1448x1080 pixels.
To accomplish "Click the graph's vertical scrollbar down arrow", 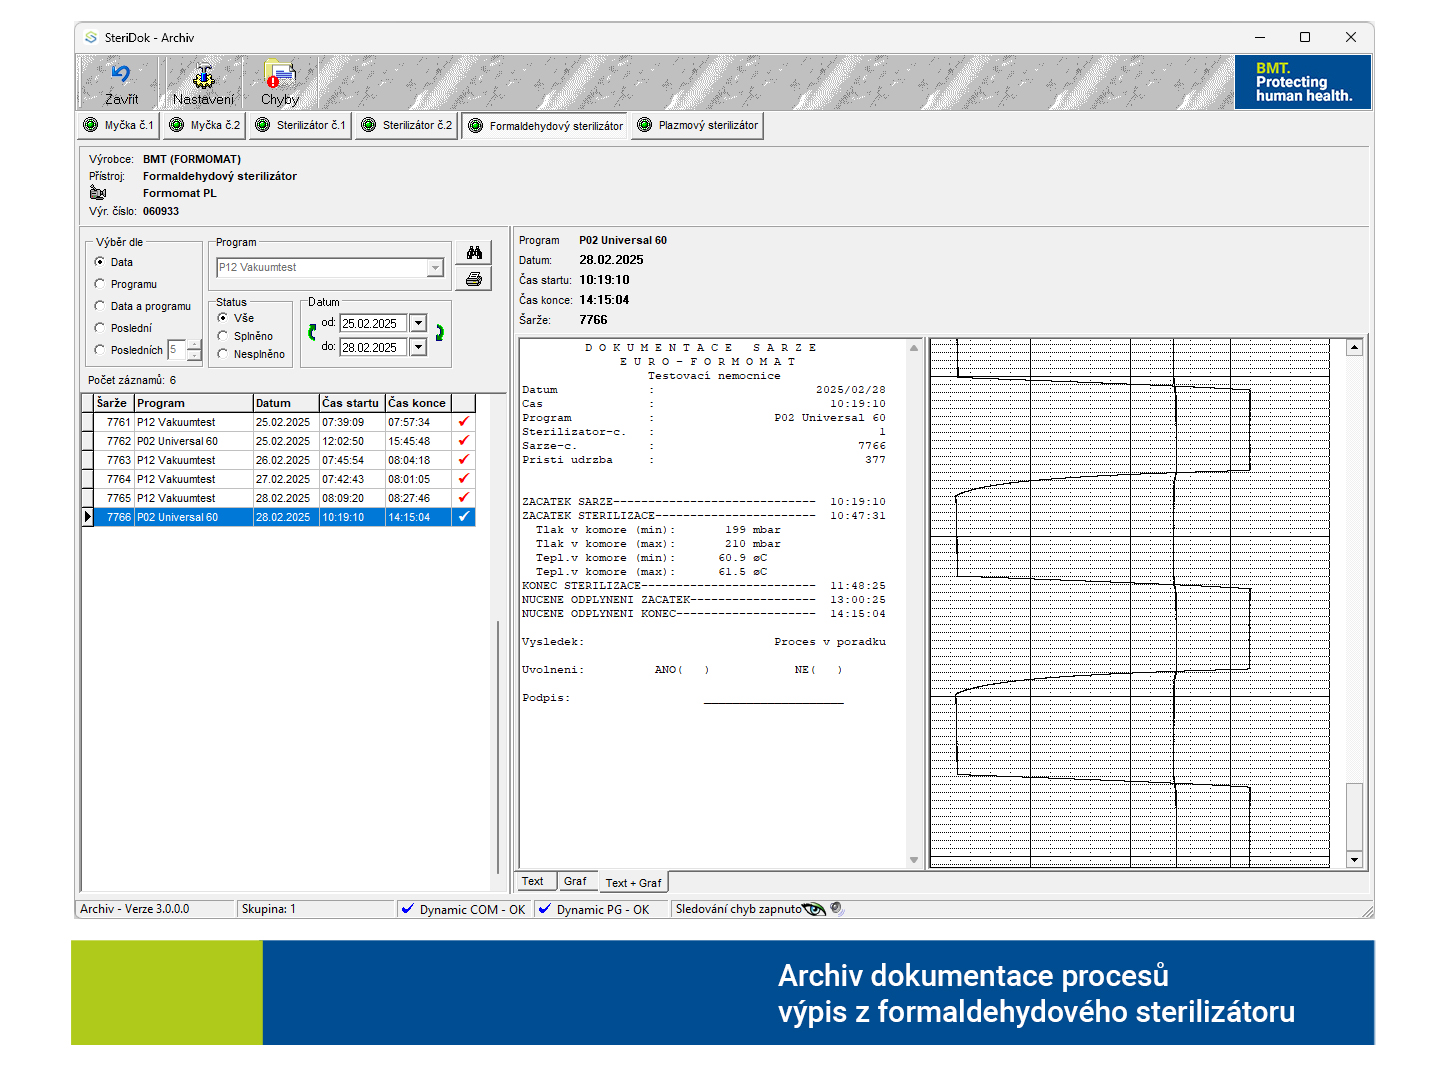I will 1355,860.
